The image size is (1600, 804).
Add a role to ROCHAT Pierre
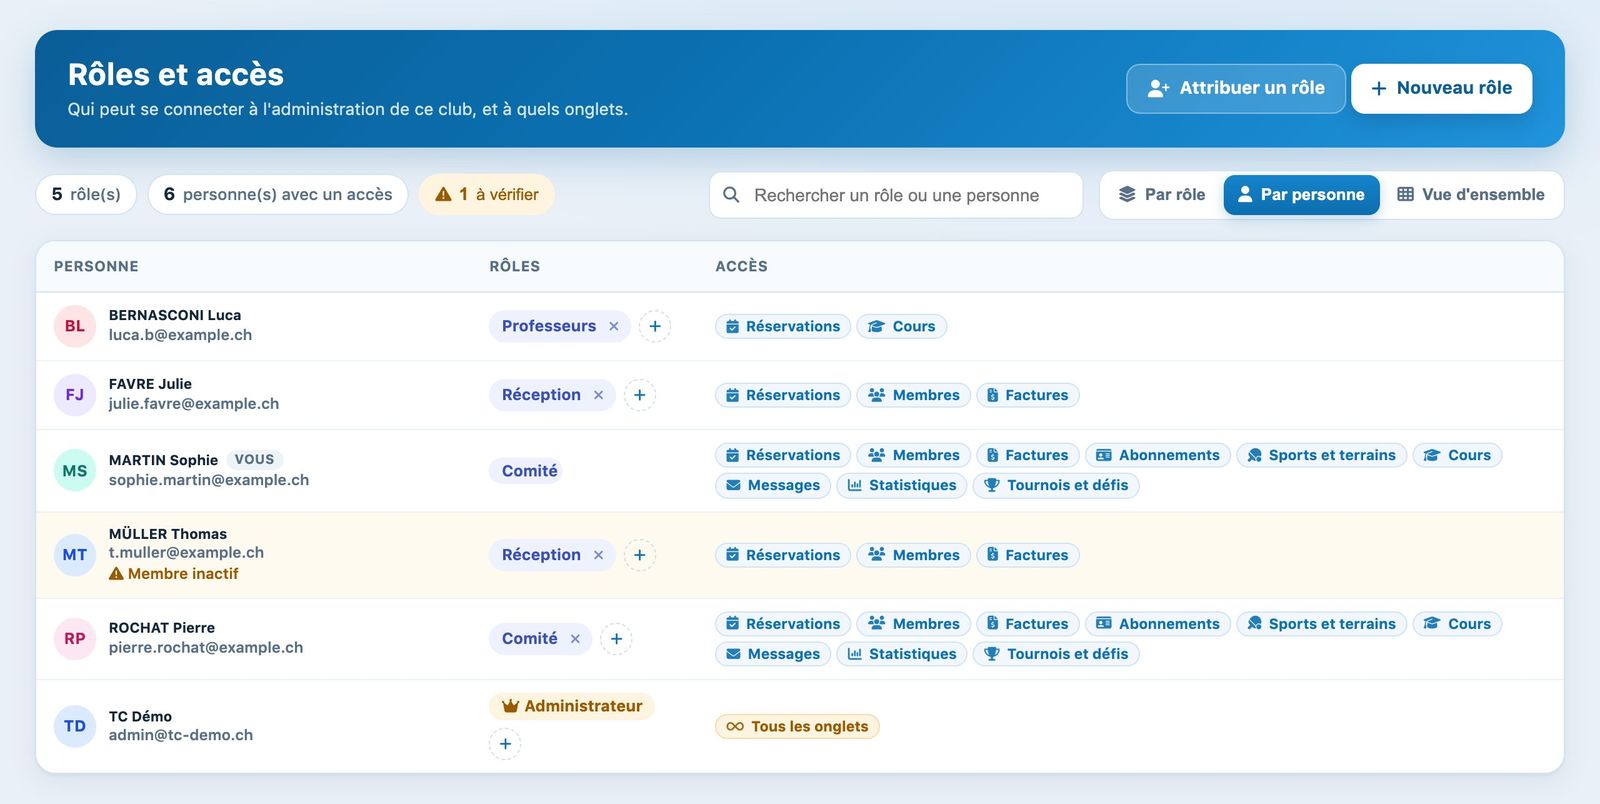616,639
